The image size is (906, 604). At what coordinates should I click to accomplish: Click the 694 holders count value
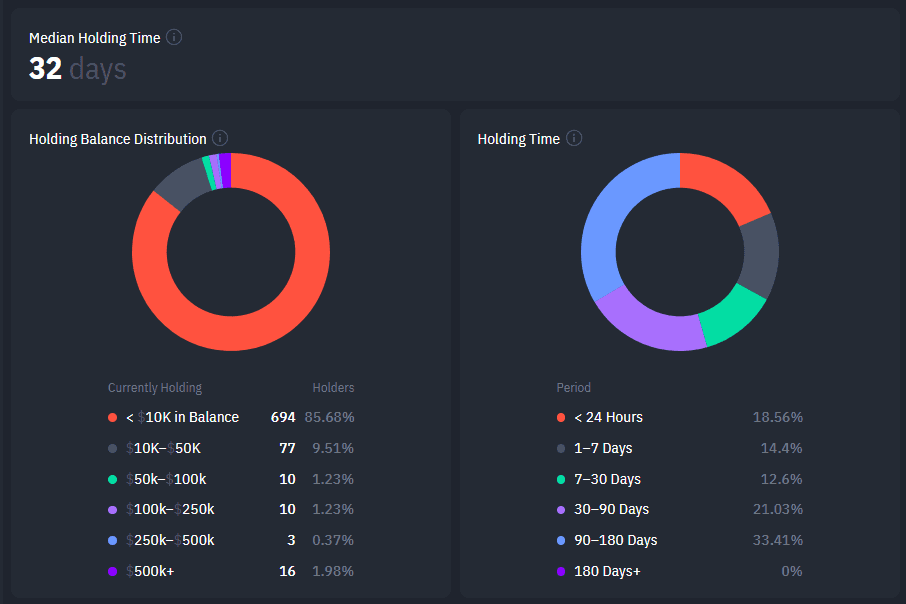pyautogui.click(x=282, y=417)
